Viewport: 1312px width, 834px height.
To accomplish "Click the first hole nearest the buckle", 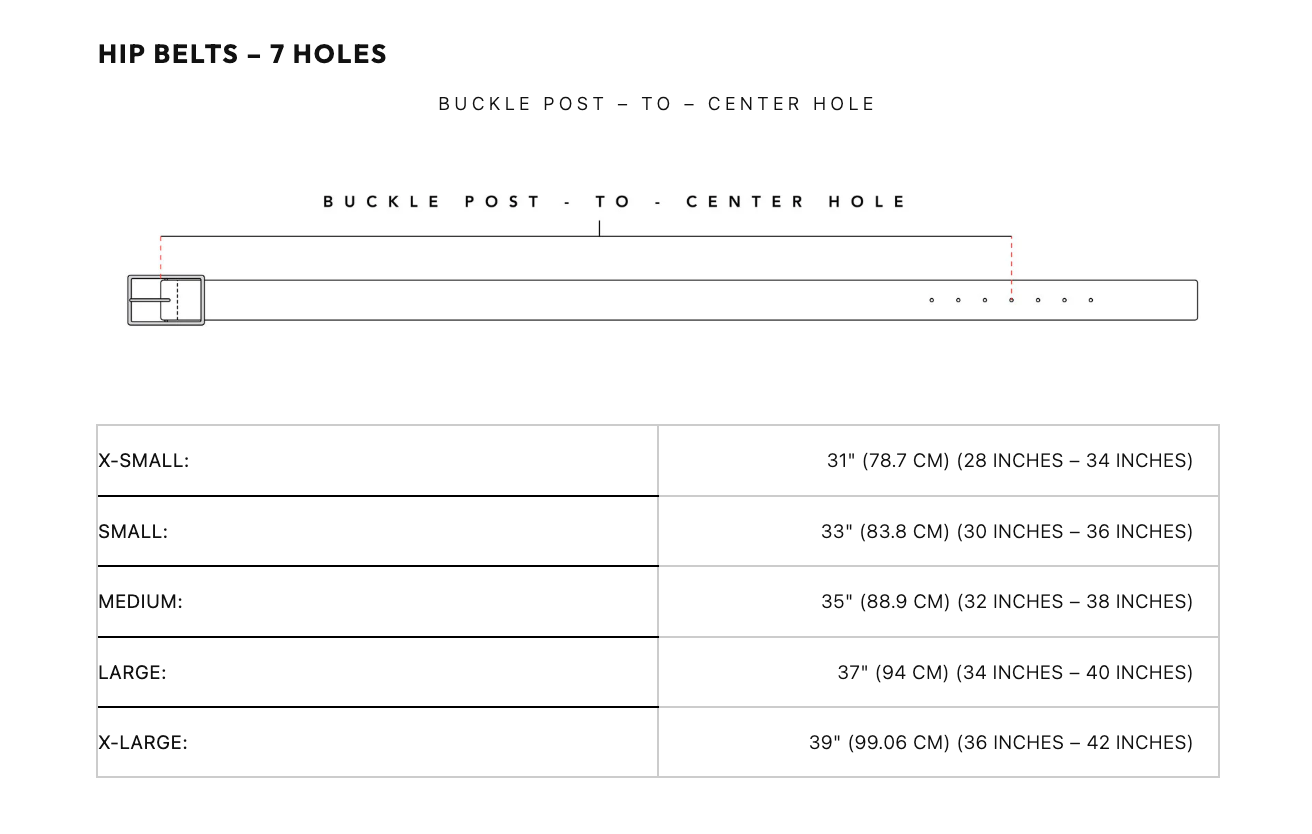I will [x=932, y=300].
